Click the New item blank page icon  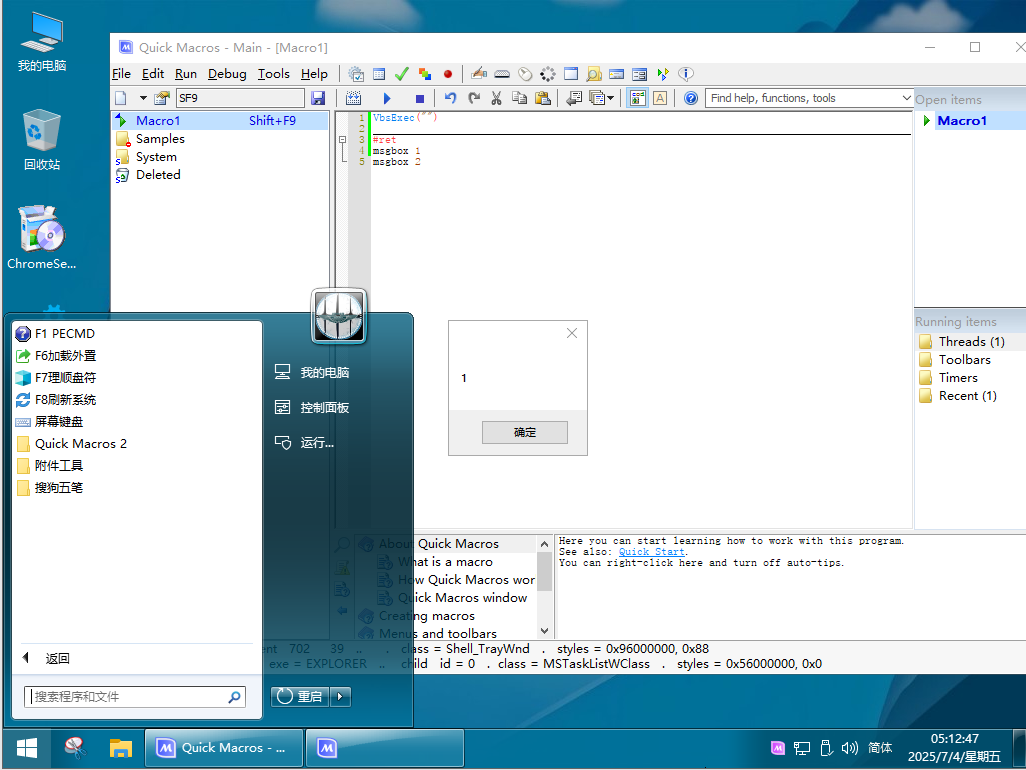point(121,98)
